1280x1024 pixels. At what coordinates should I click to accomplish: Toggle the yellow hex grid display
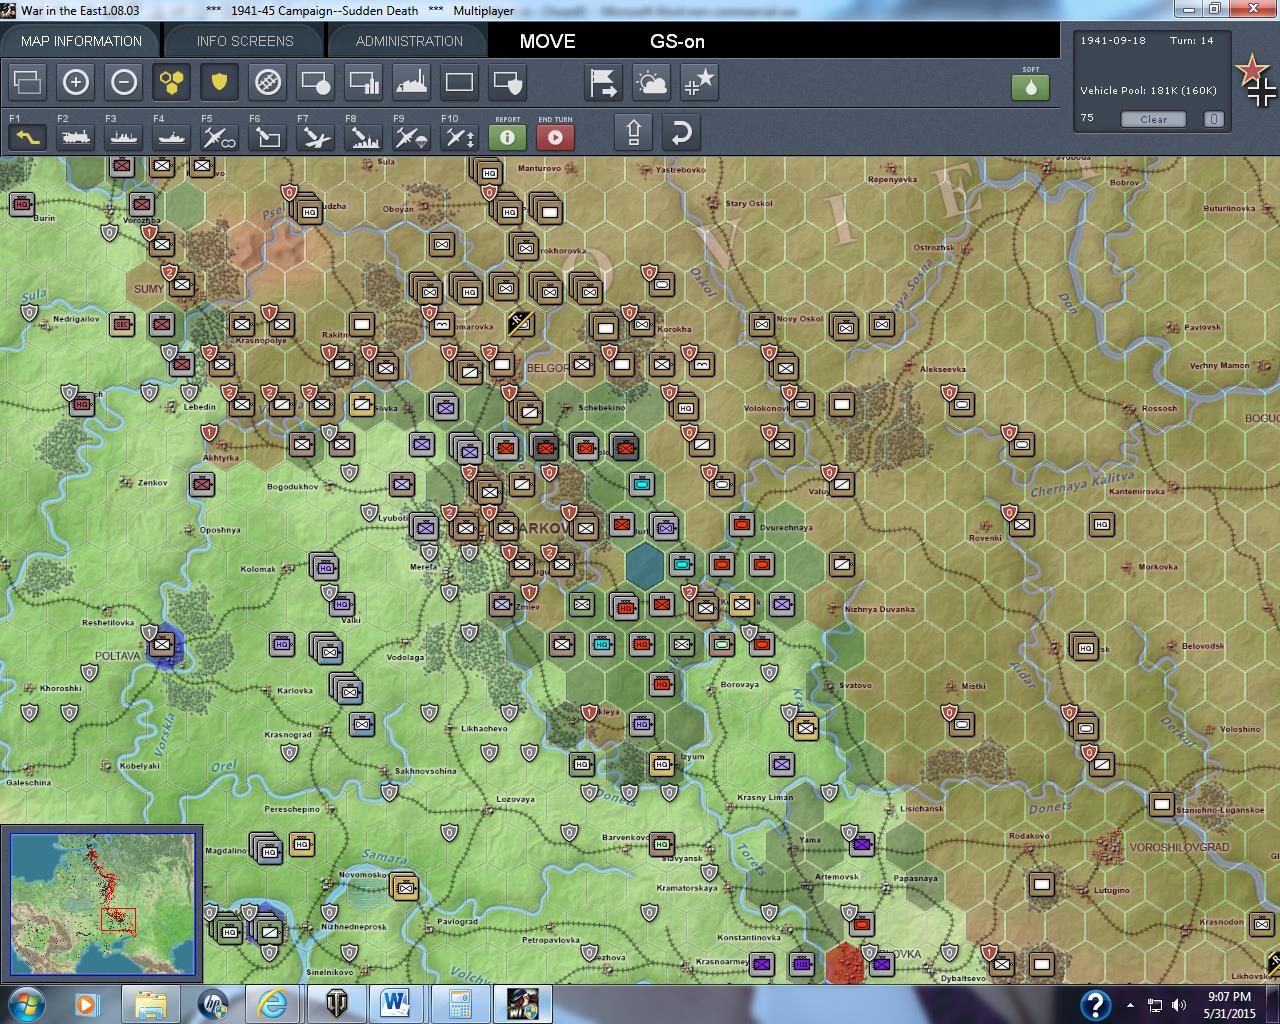172,82
